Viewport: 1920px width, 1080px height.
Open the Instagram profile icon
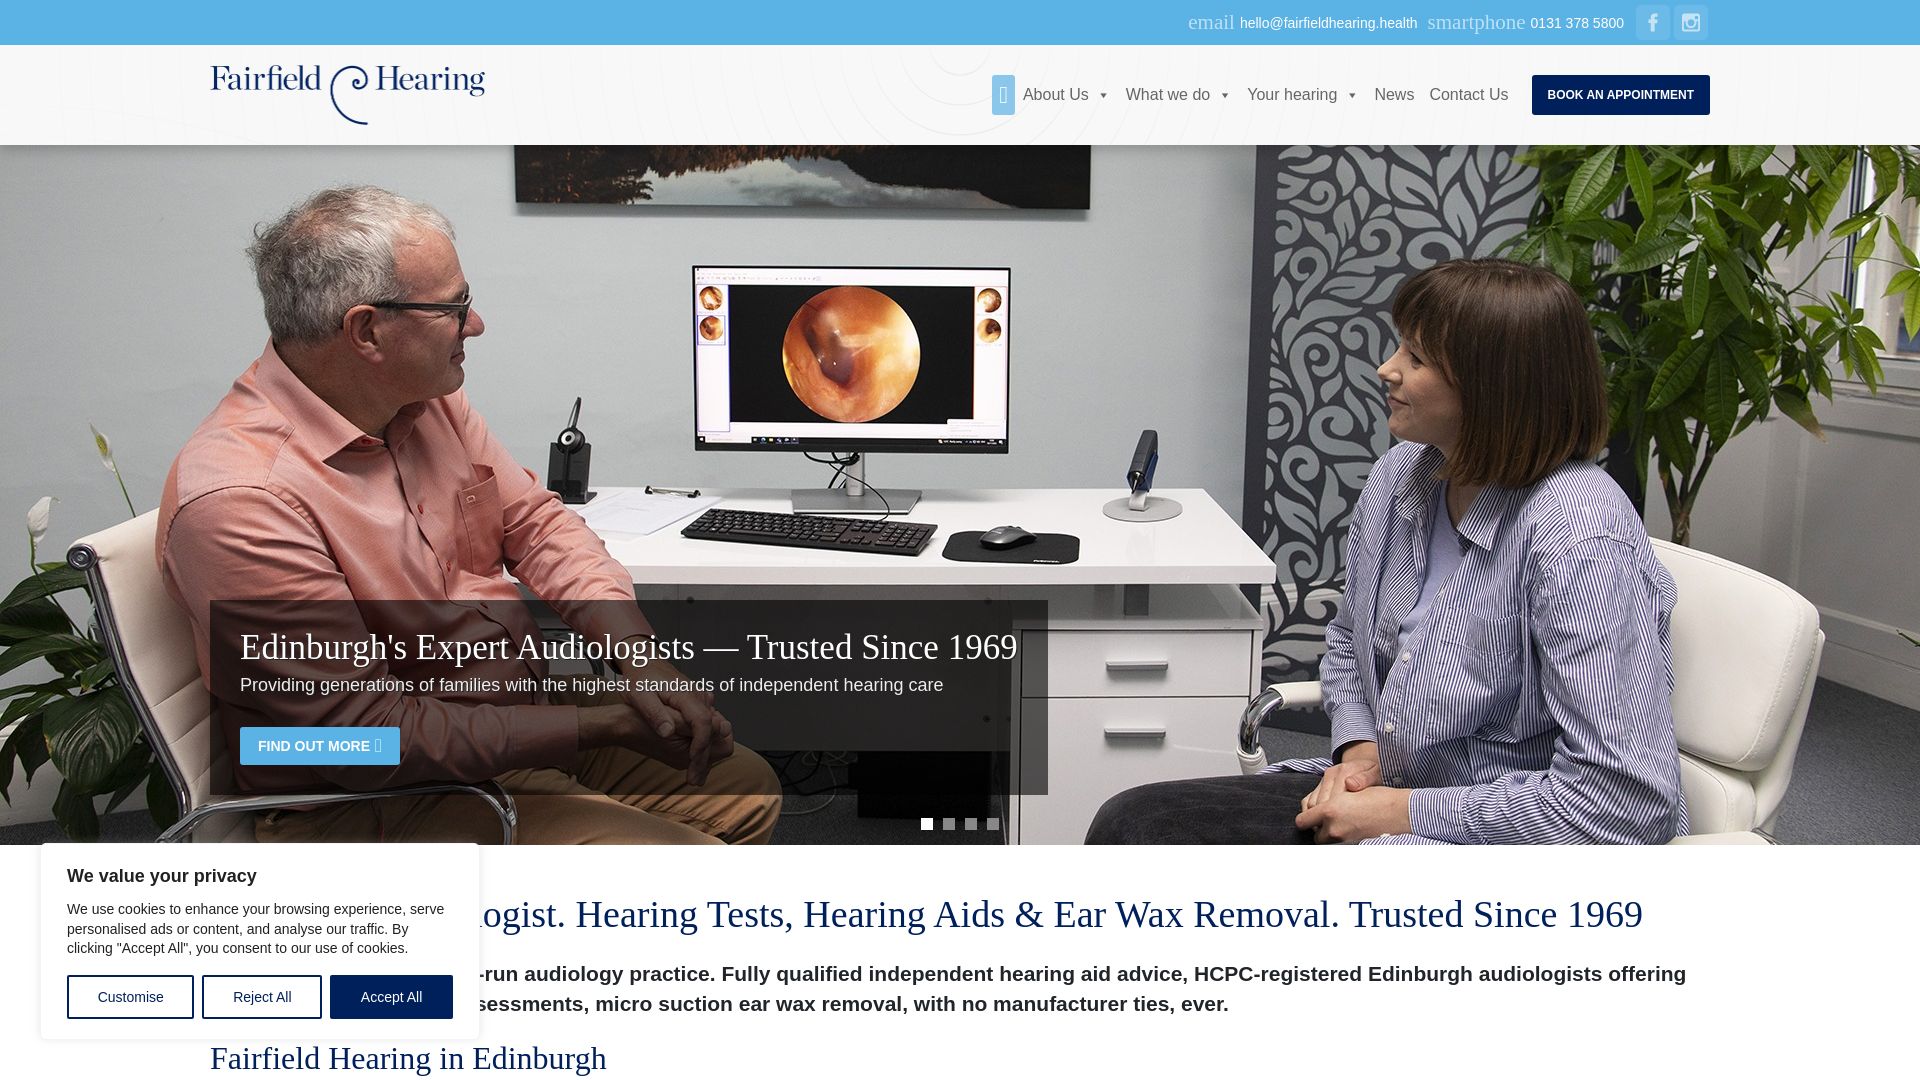click(x=1690, y=22)
